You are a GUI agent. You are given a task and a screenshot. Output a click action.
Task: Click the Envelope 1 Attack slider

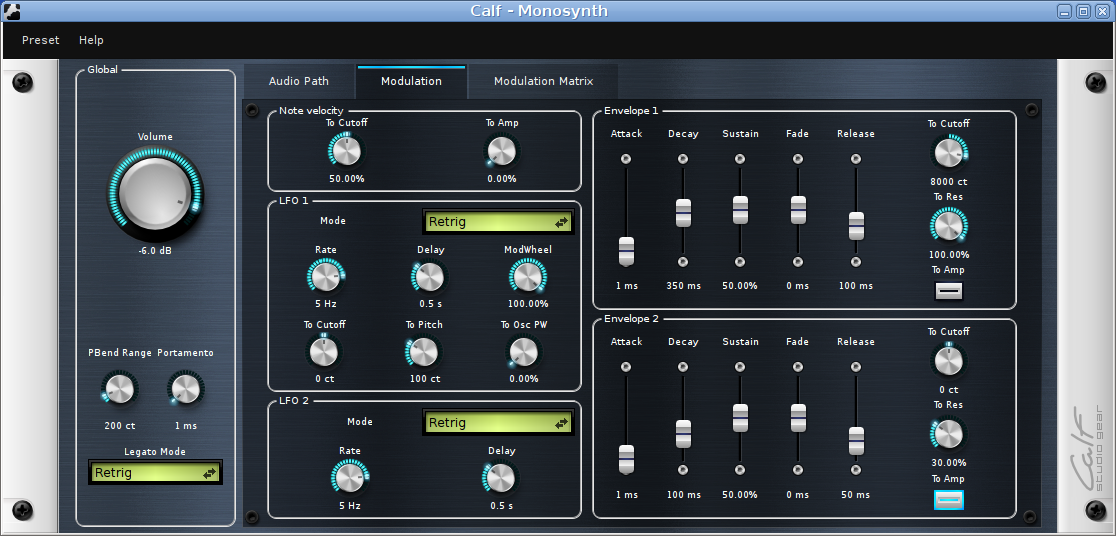(626, 211)
